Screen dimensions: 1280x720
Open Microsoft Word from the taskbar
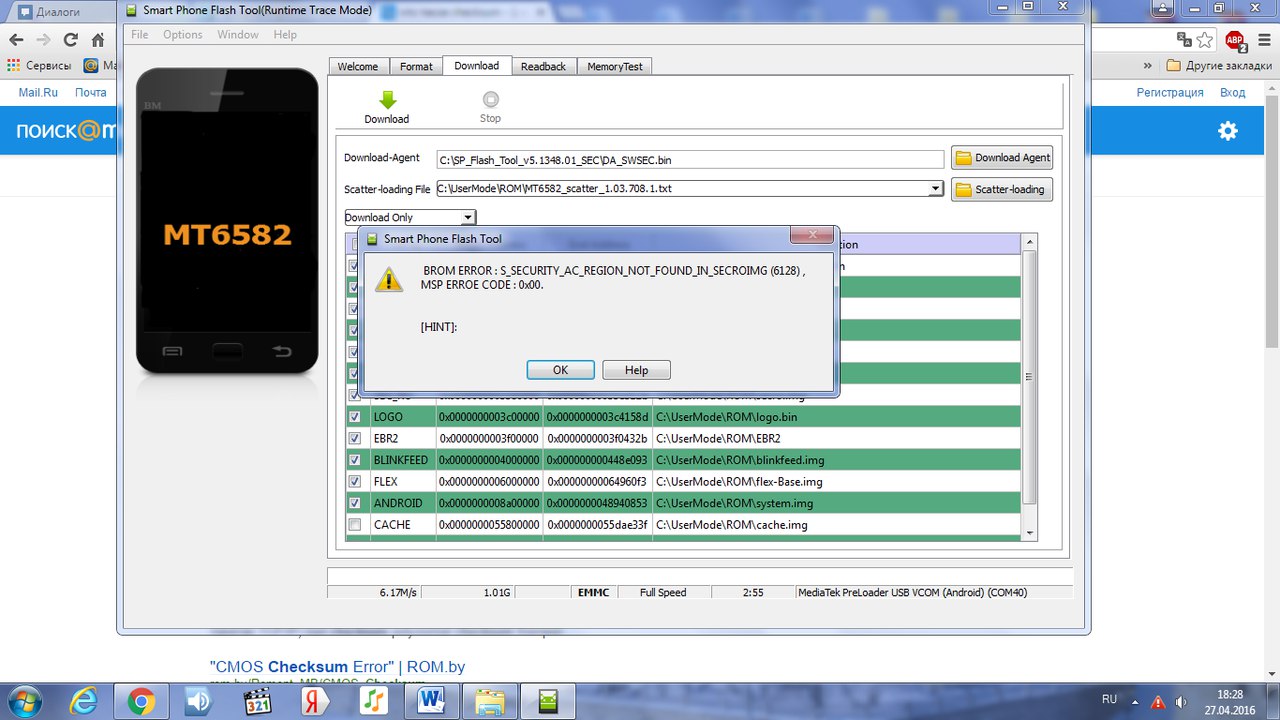[x=432, y=701]
